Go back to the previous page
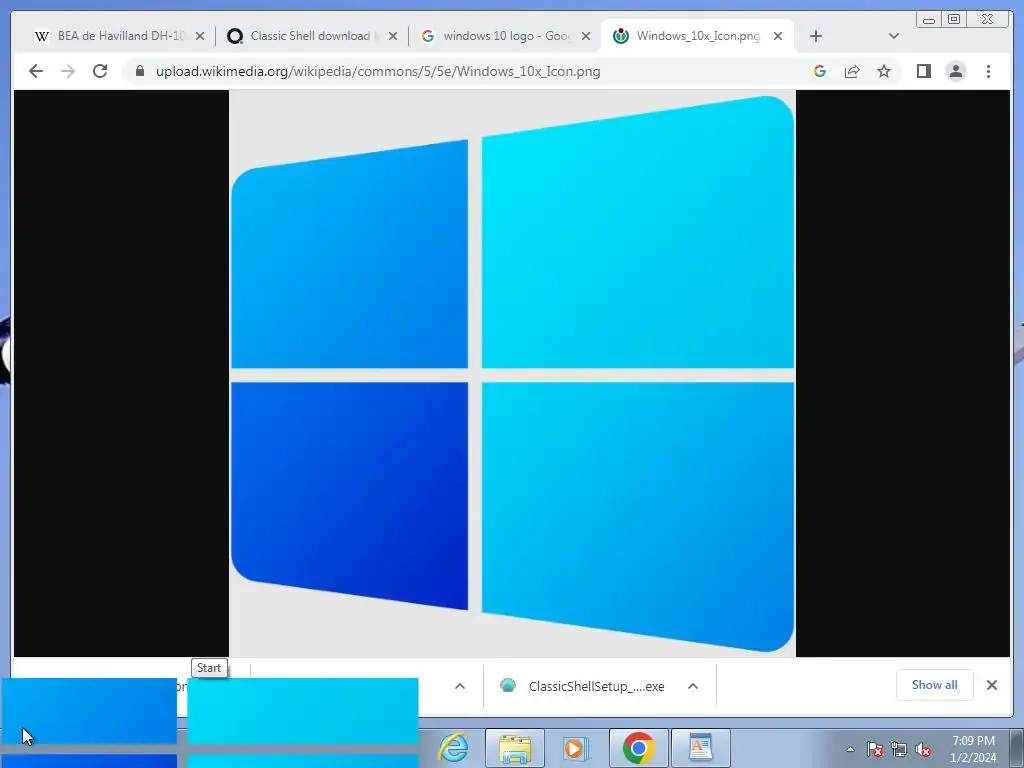The height and width of the screenshot is (768, 1024). 36,71
